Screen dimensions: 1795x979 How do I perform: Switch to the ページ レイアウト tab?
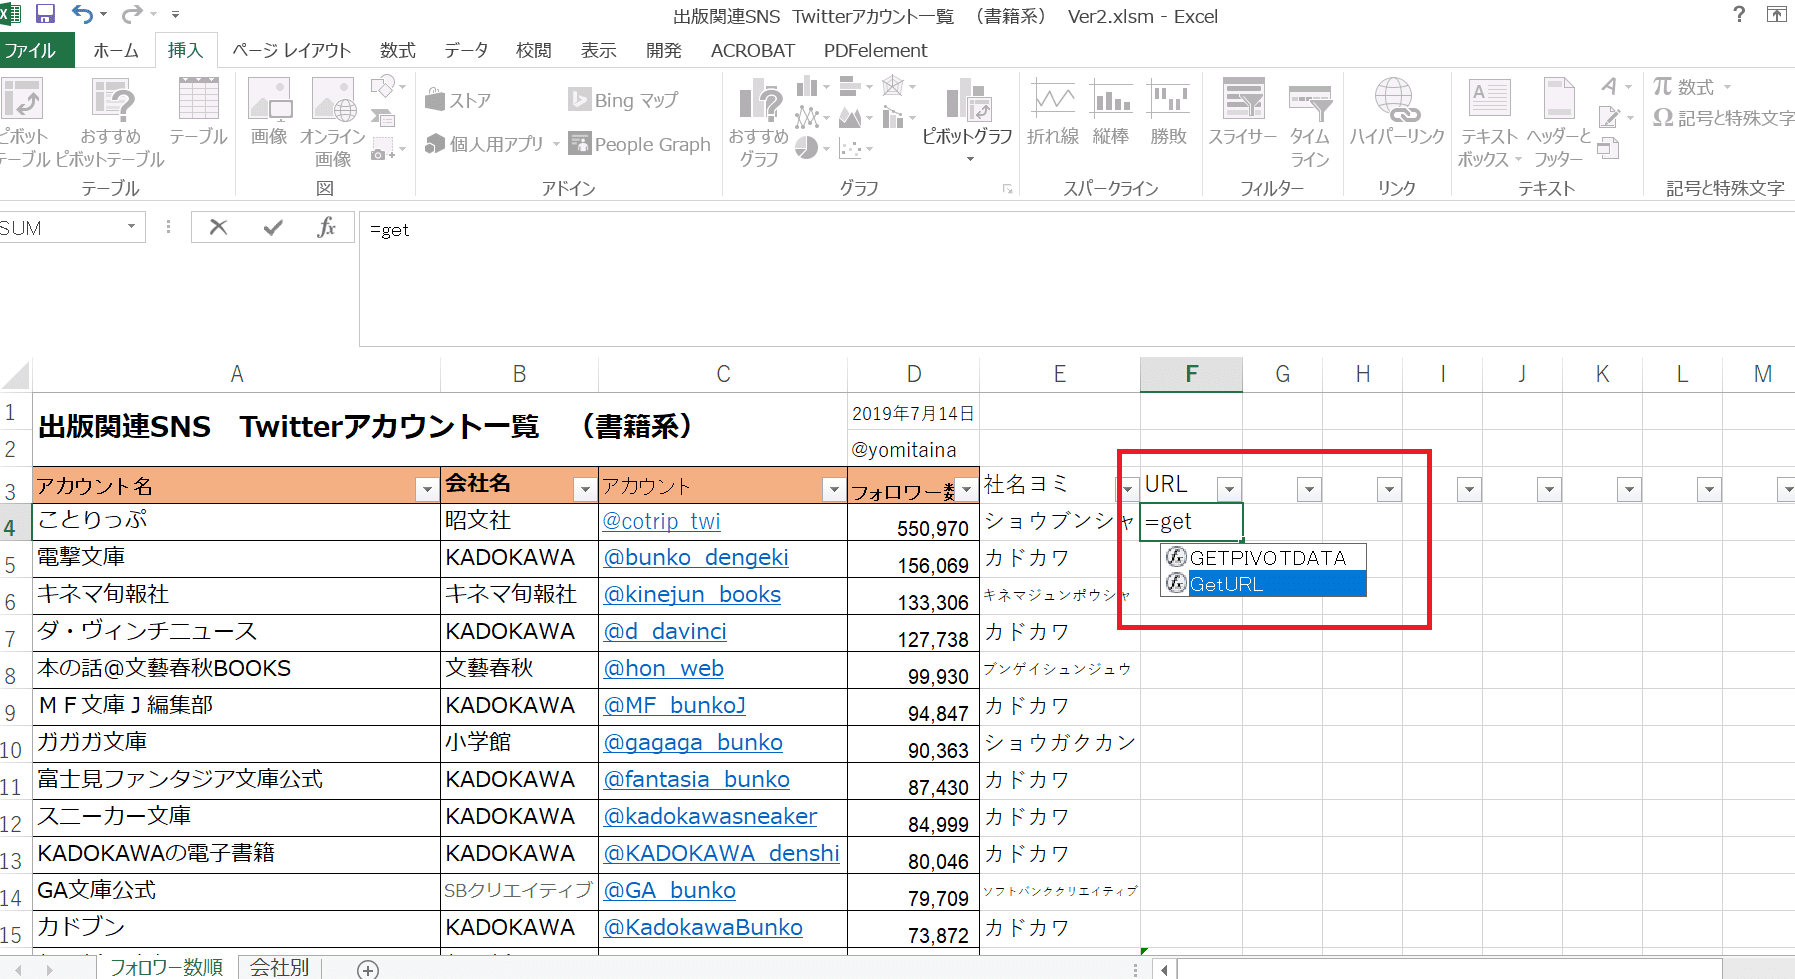[x=292, y=50]
